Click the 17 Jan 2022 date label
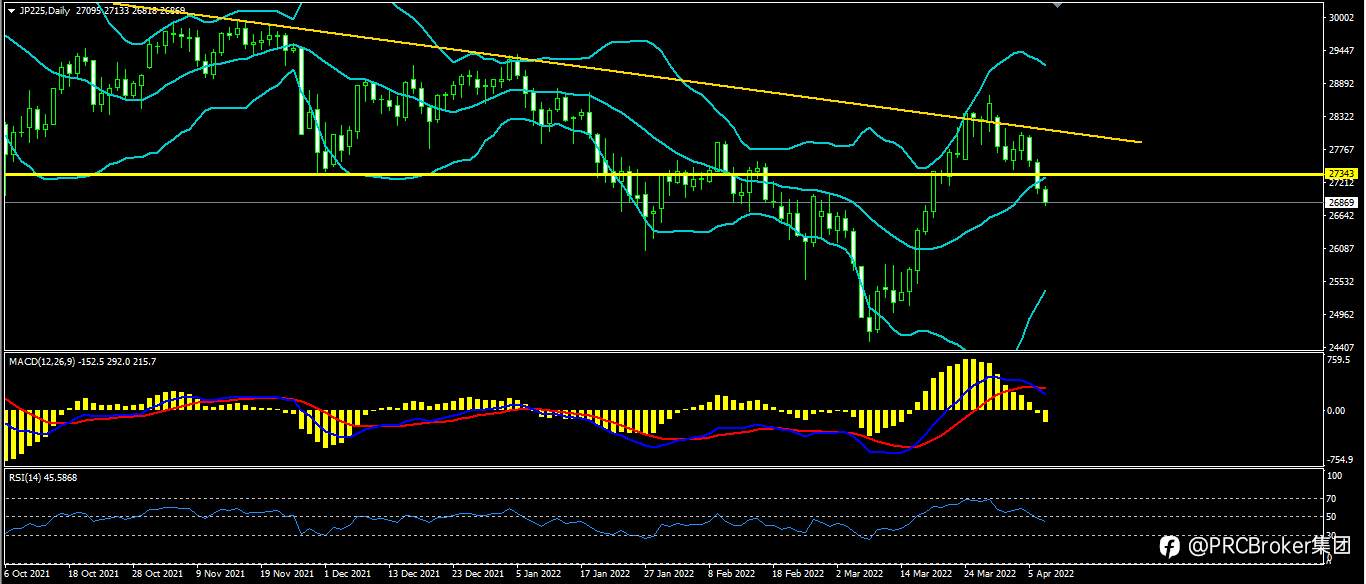The height and width of the screenshot is (584, 1366). coord(605,575)
